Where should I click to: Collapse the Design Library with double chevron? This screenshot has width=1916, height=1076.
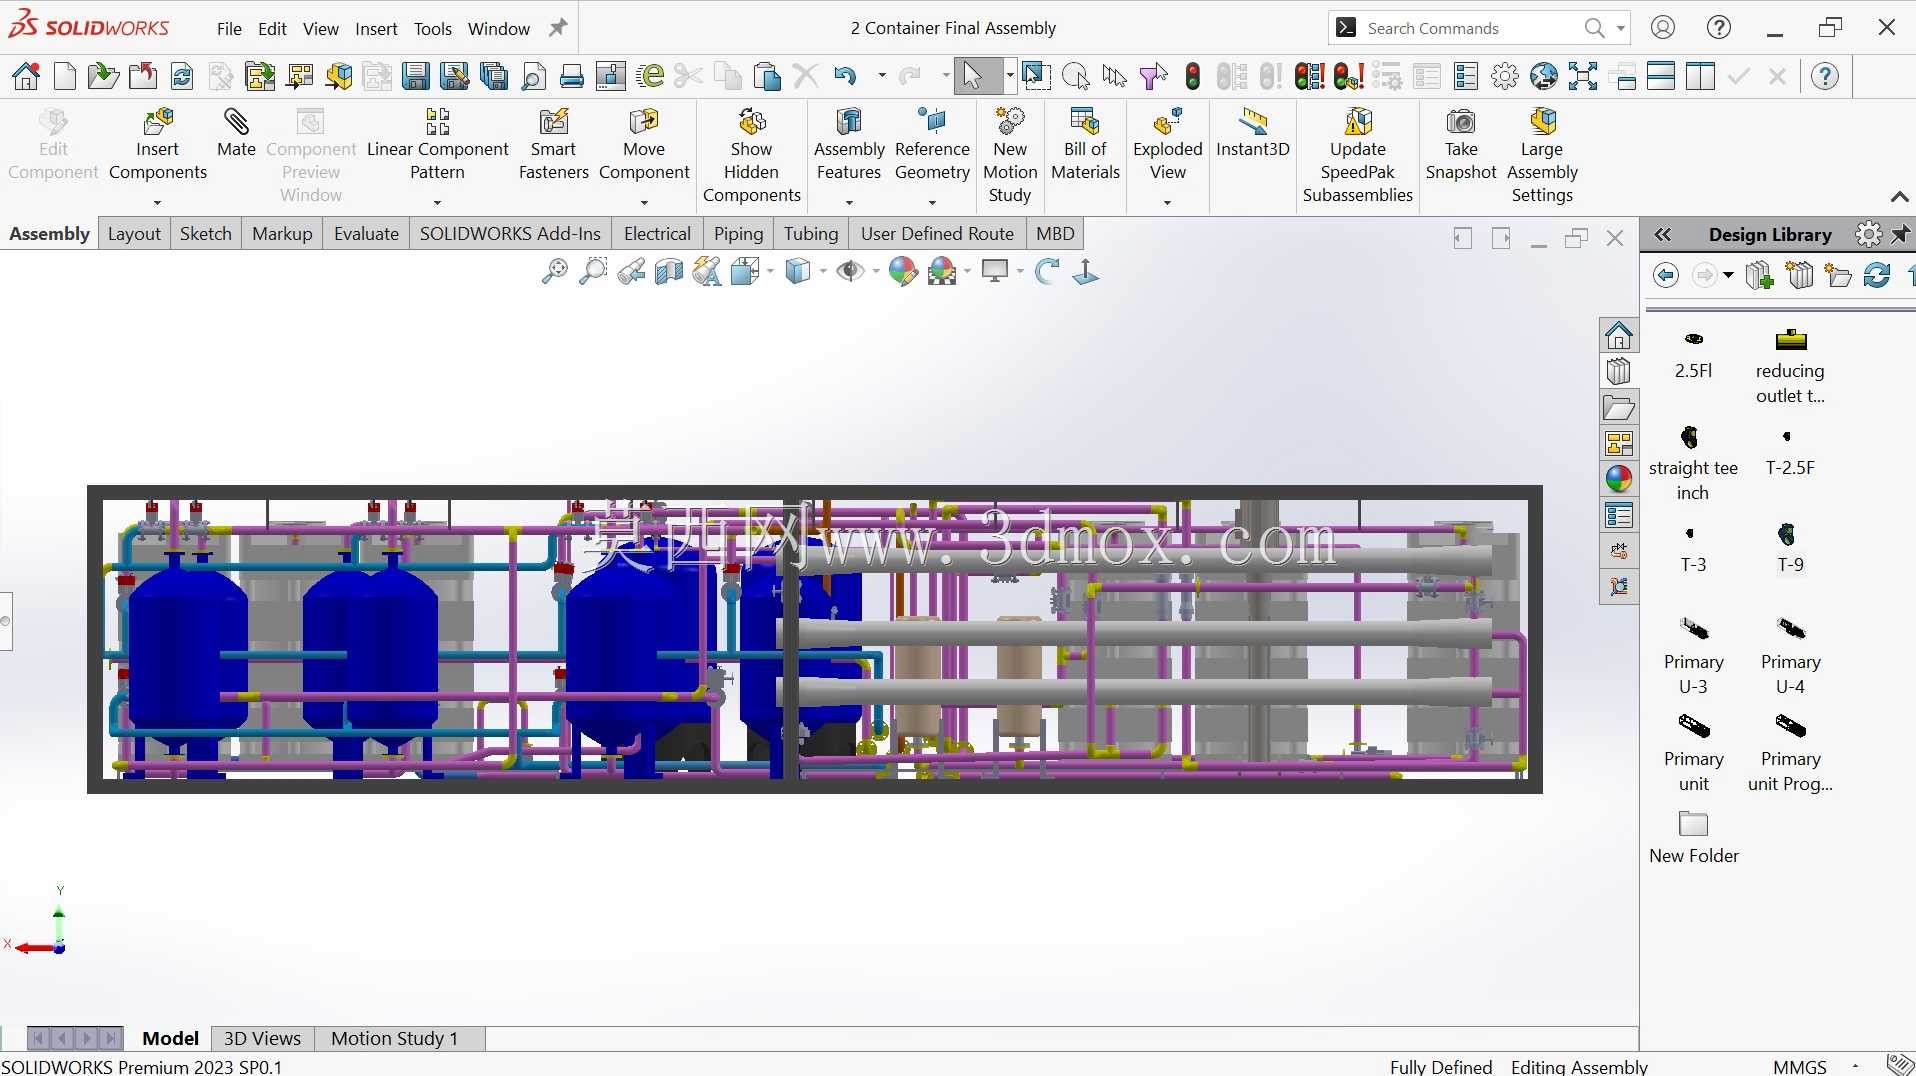[x=1663, y=235]
